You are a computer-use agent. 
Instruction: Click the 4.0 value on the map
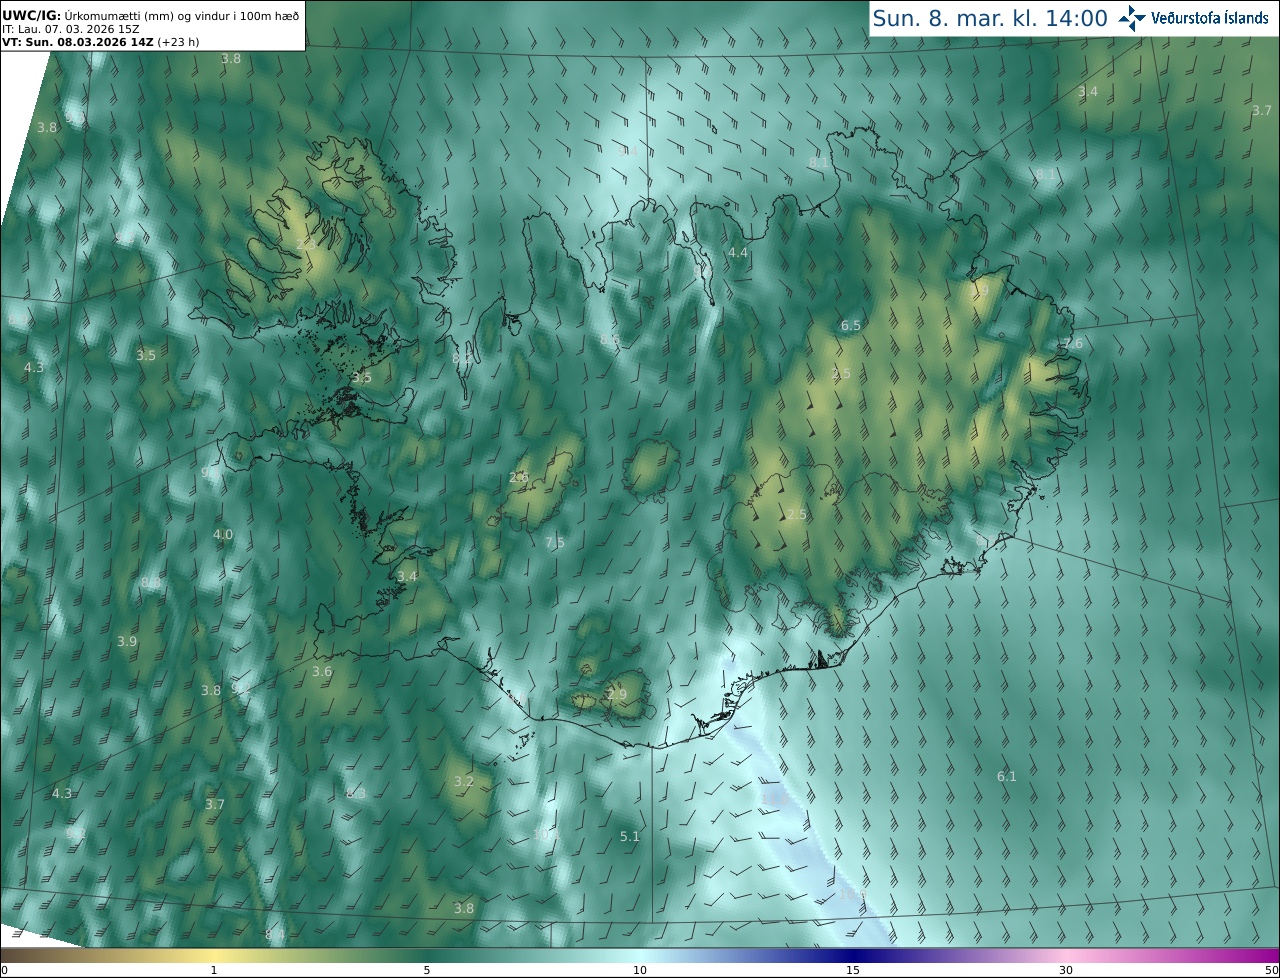click(223, 535)
